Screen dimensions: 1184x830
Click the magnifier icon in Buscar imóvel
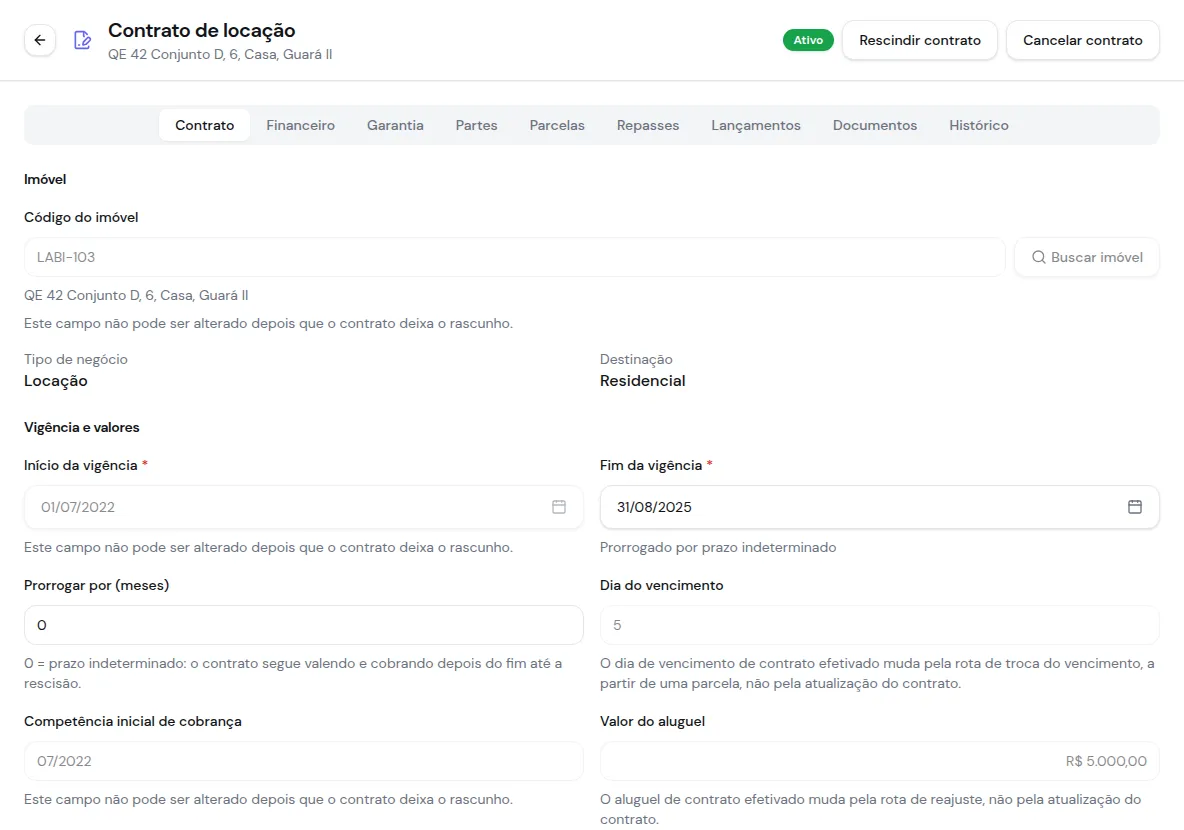pyautogui.click(x=1039, y=257)
